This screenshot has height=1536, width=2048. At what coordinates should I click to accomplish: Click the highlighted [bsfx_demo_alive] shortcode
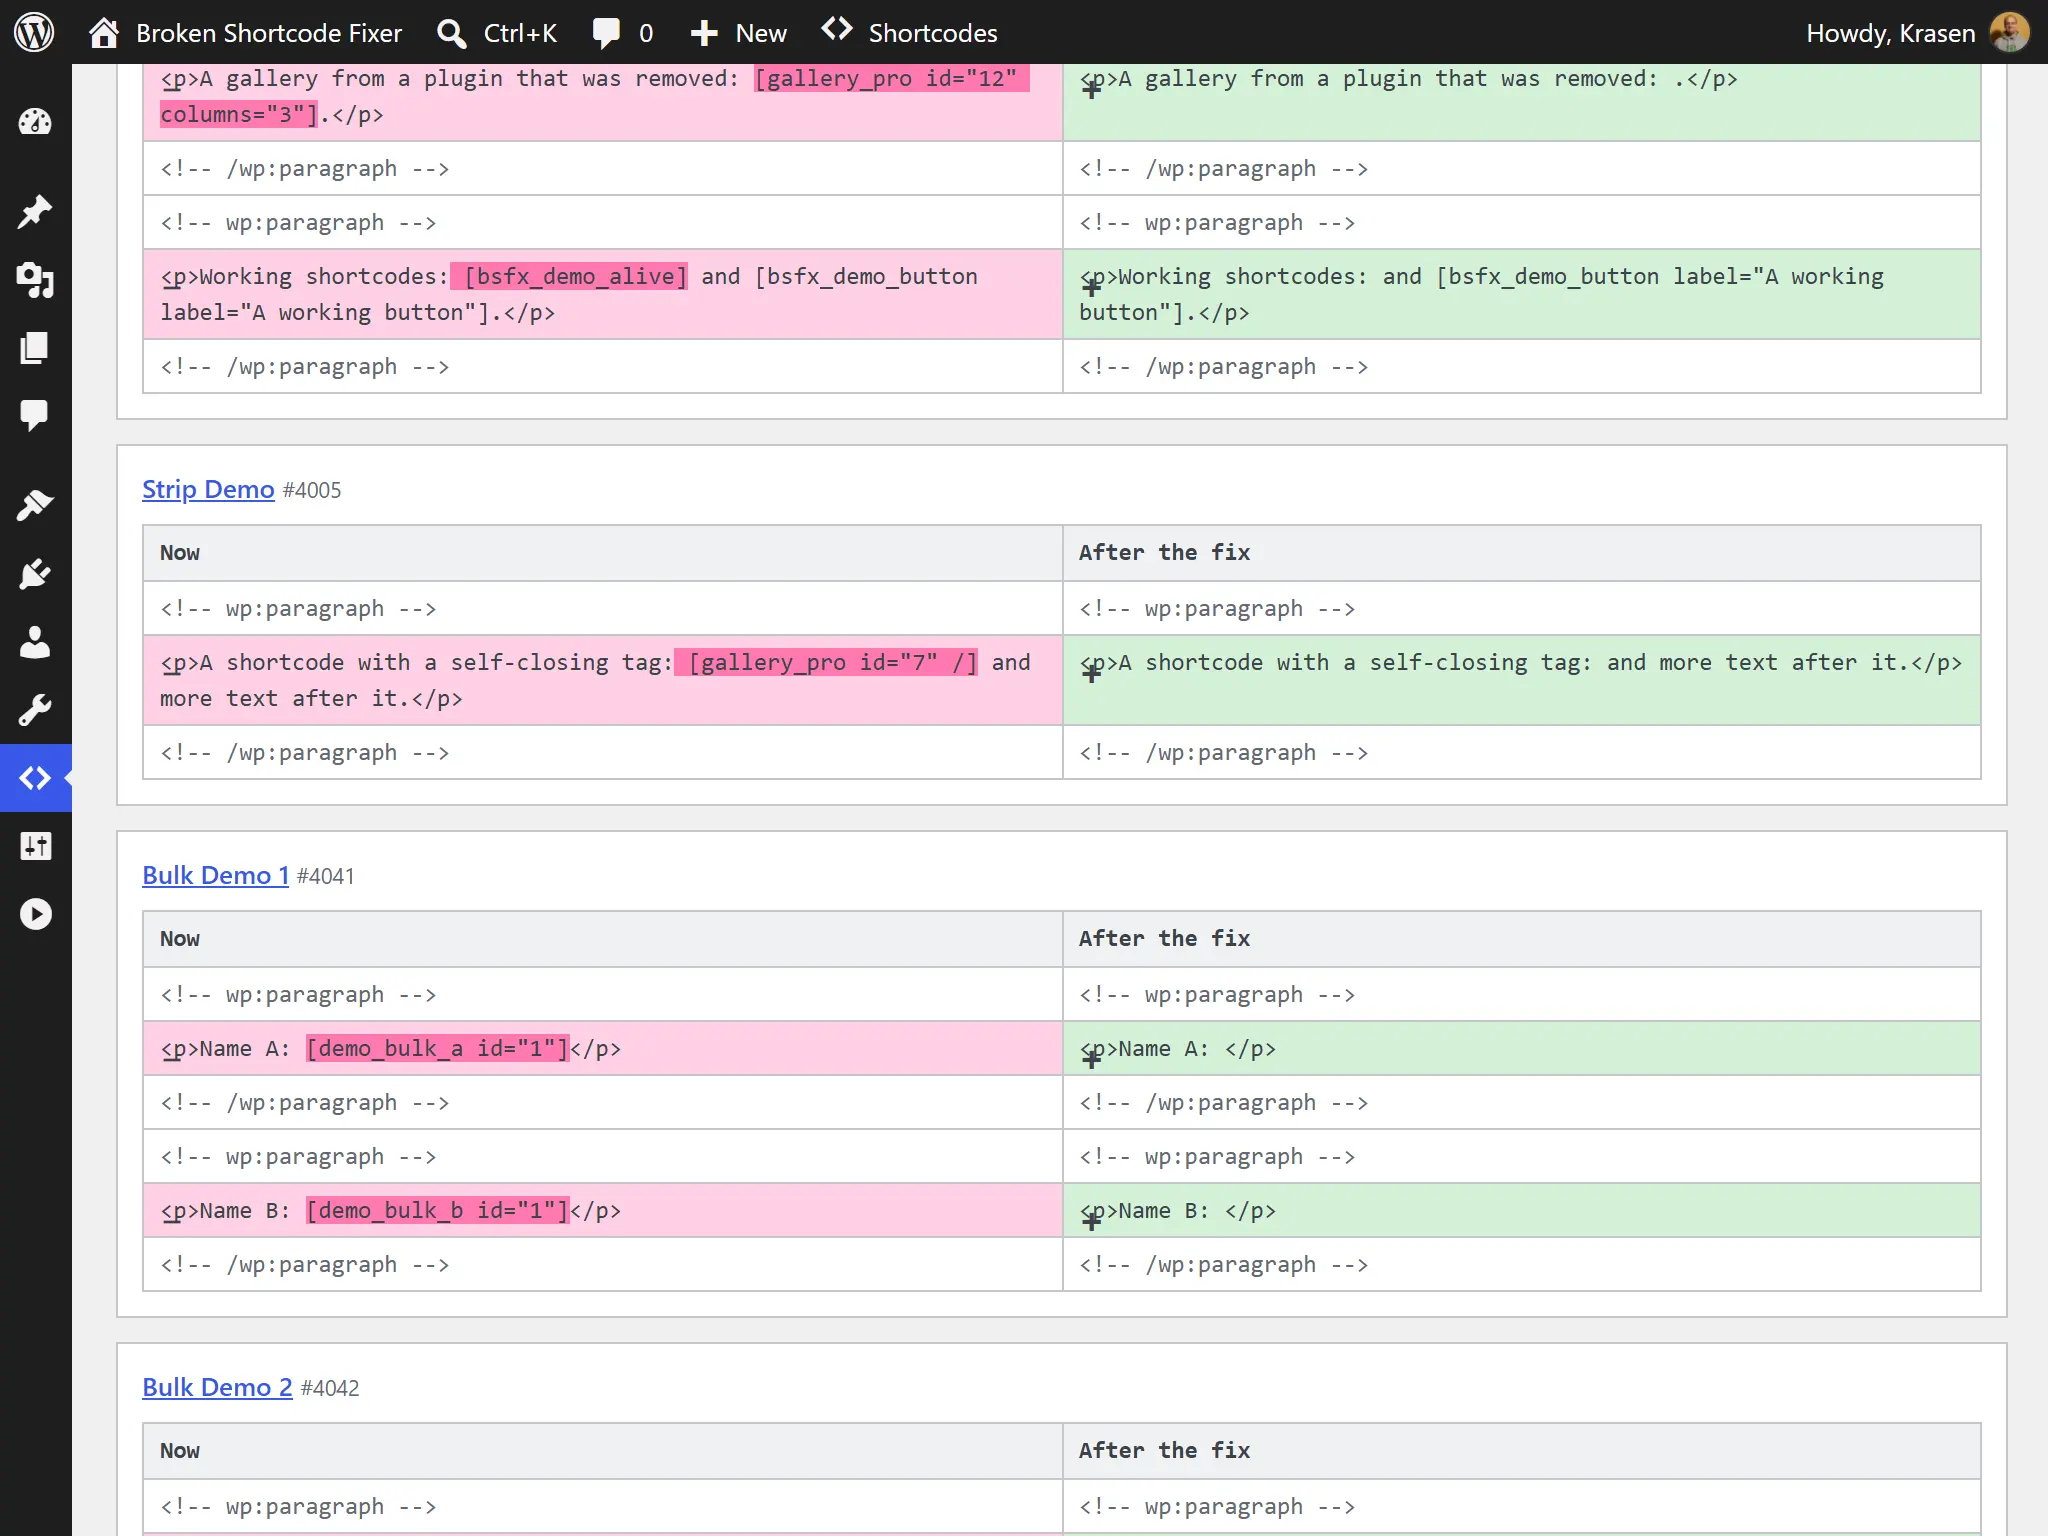tap(569, 276)
